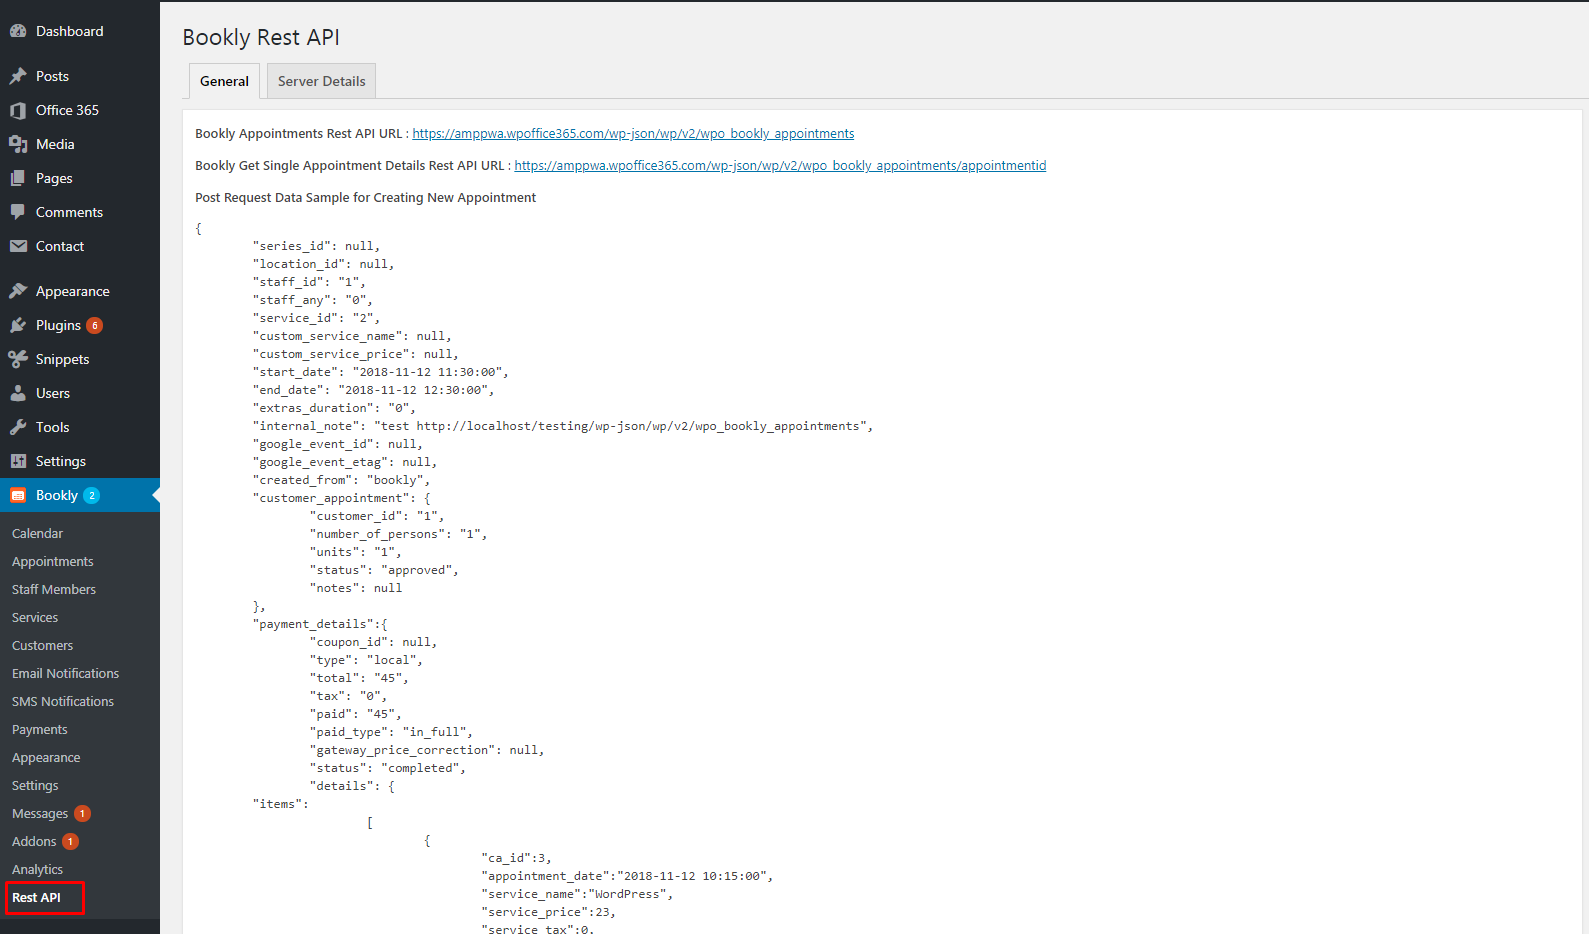Click the "google_event_etag": null line

(x=345, y=462)
